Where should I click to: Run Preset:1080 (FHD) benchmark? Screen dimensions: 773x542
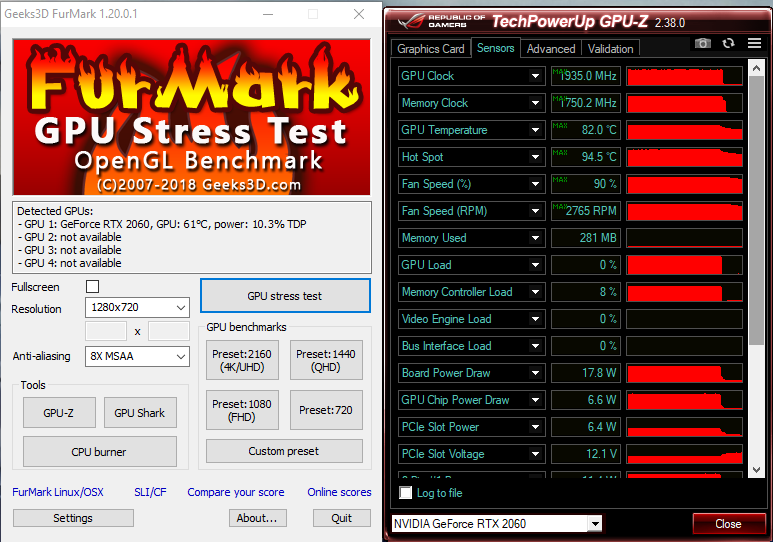click(x=242, y=410)
